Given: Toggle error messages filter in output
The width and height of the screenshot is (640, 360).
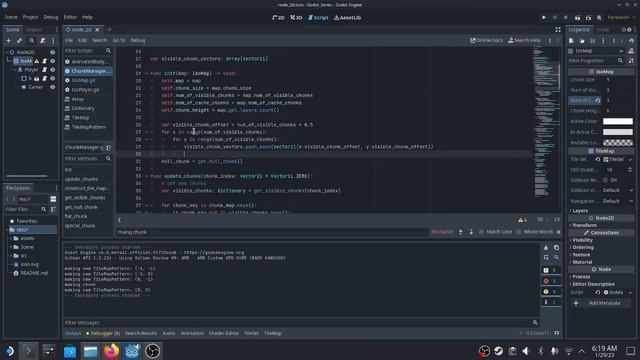Looking at the screenshot, I should tap(551, 281).
